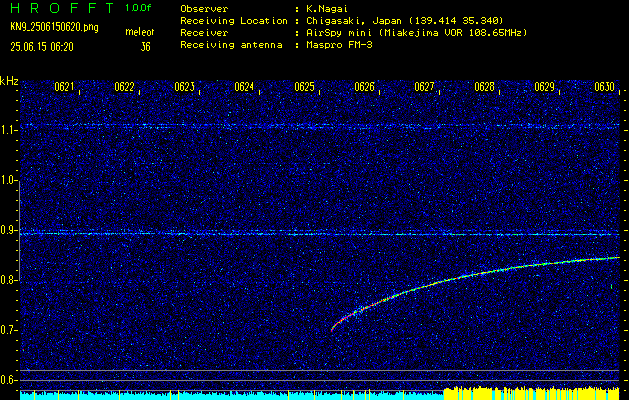
Task: Click the yellow noise-level bar at bottom
Action: pyautogui.click(x=532, y=394)
